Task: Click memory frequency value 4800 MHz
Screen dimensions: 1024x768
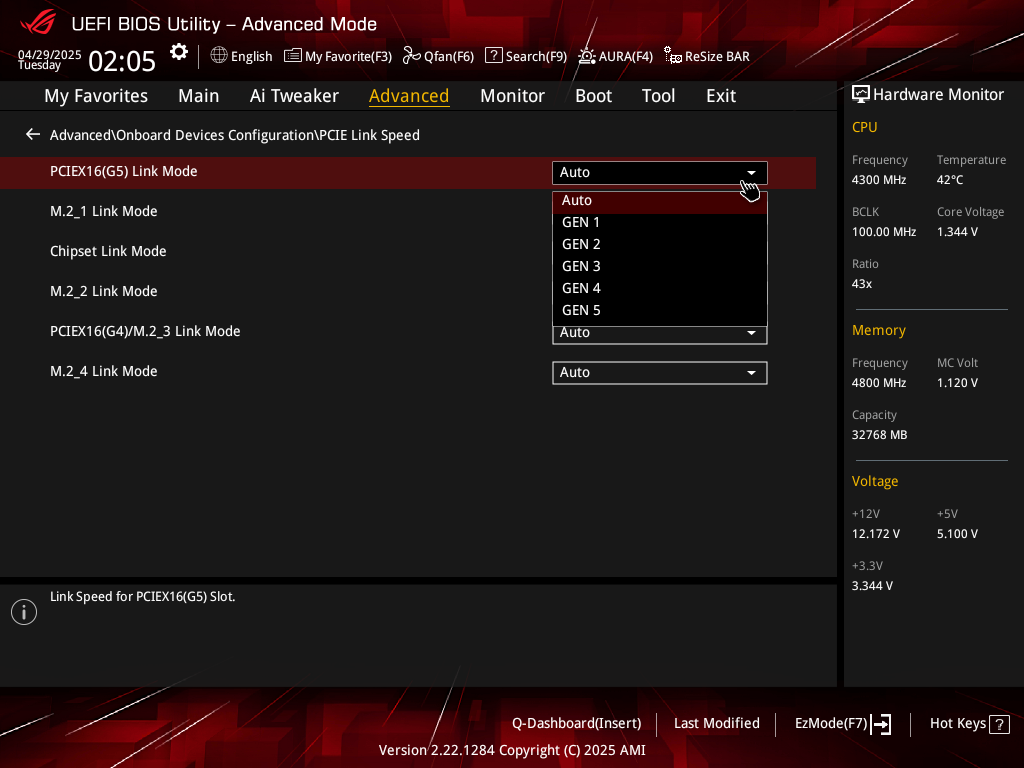Action: click(878, 383)
